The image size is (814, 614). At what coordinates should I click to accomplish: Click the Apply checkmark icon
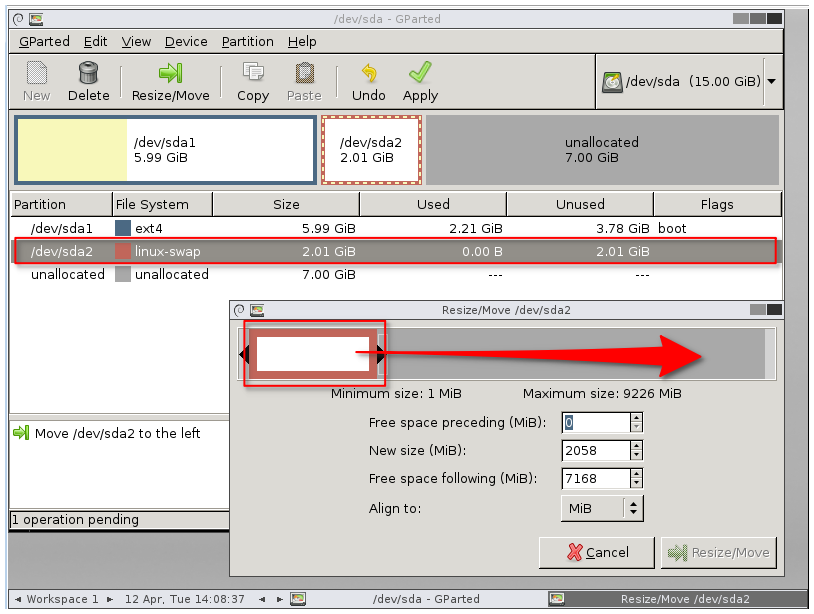tap(420, 72)
